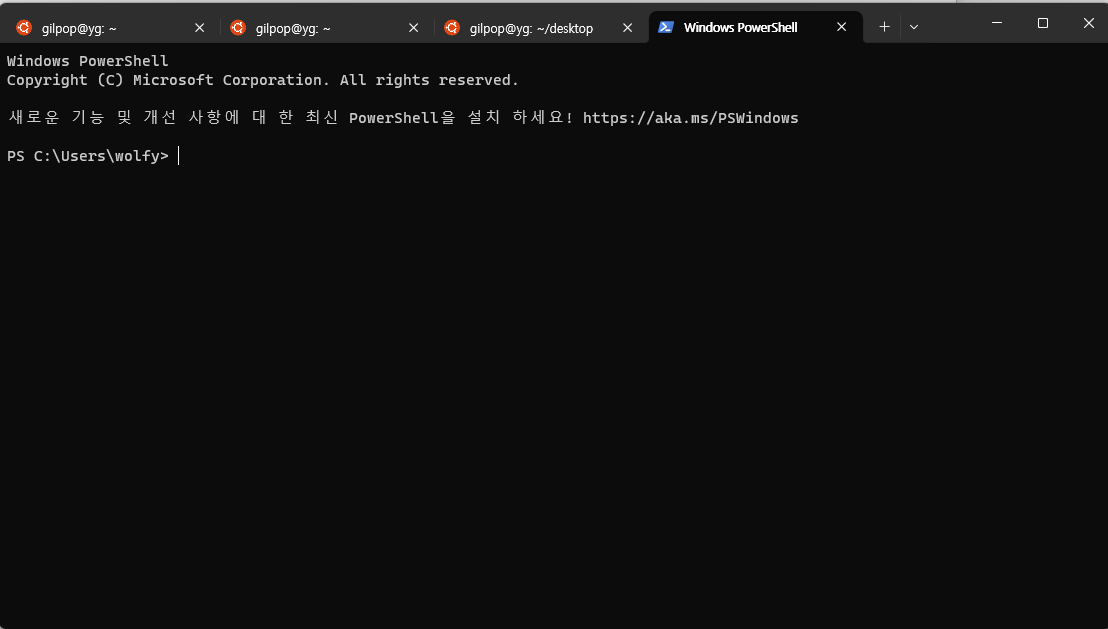This screenshot has width=1108, height=629.
Task: Close the second gilpop@yg: ~ tab
Action: coord(413,28)
